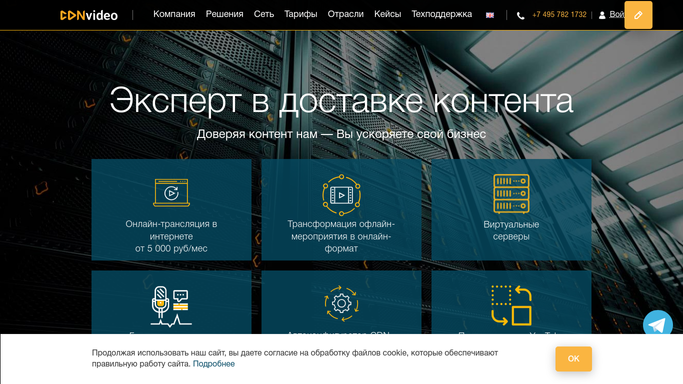Select the online broadcast laptop icon
Viewport: 683px width, 384px height.
(x=171, y=192)
